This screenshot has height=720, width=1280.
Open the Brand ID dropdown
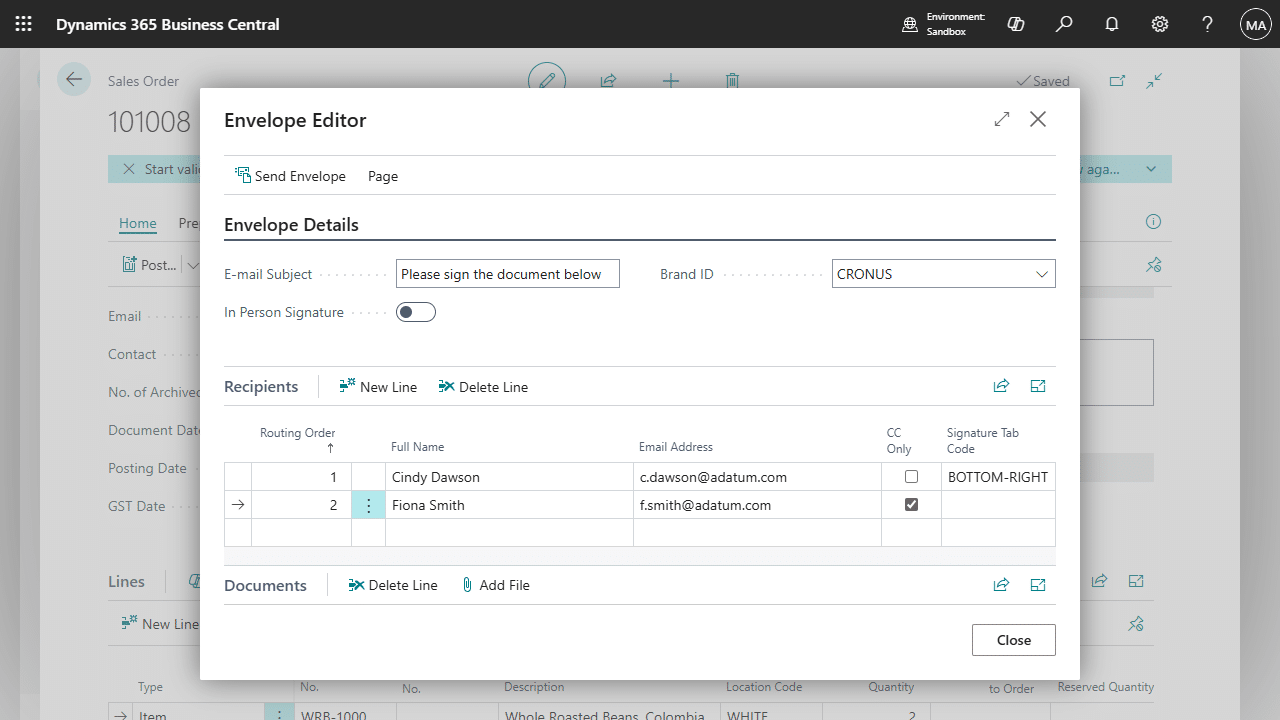[x=1042, y=274]
